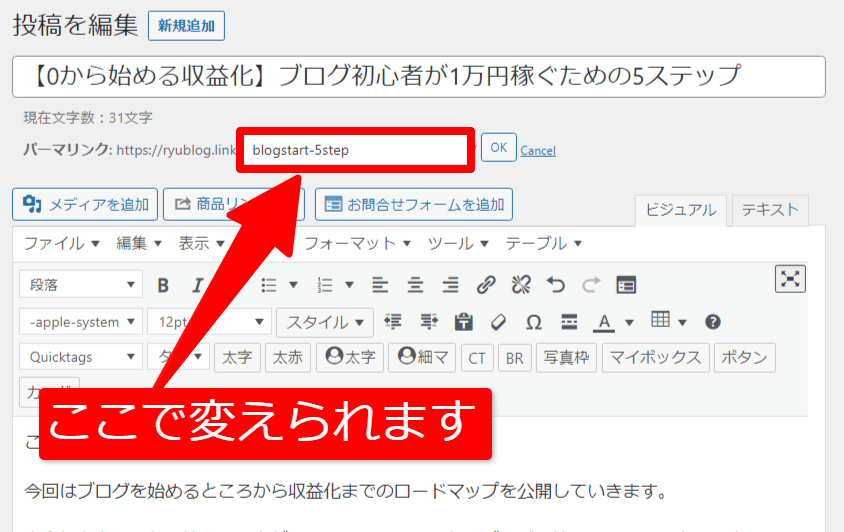Click the 細マ quicktag button

pyautogui.click(x=422, y=358)
